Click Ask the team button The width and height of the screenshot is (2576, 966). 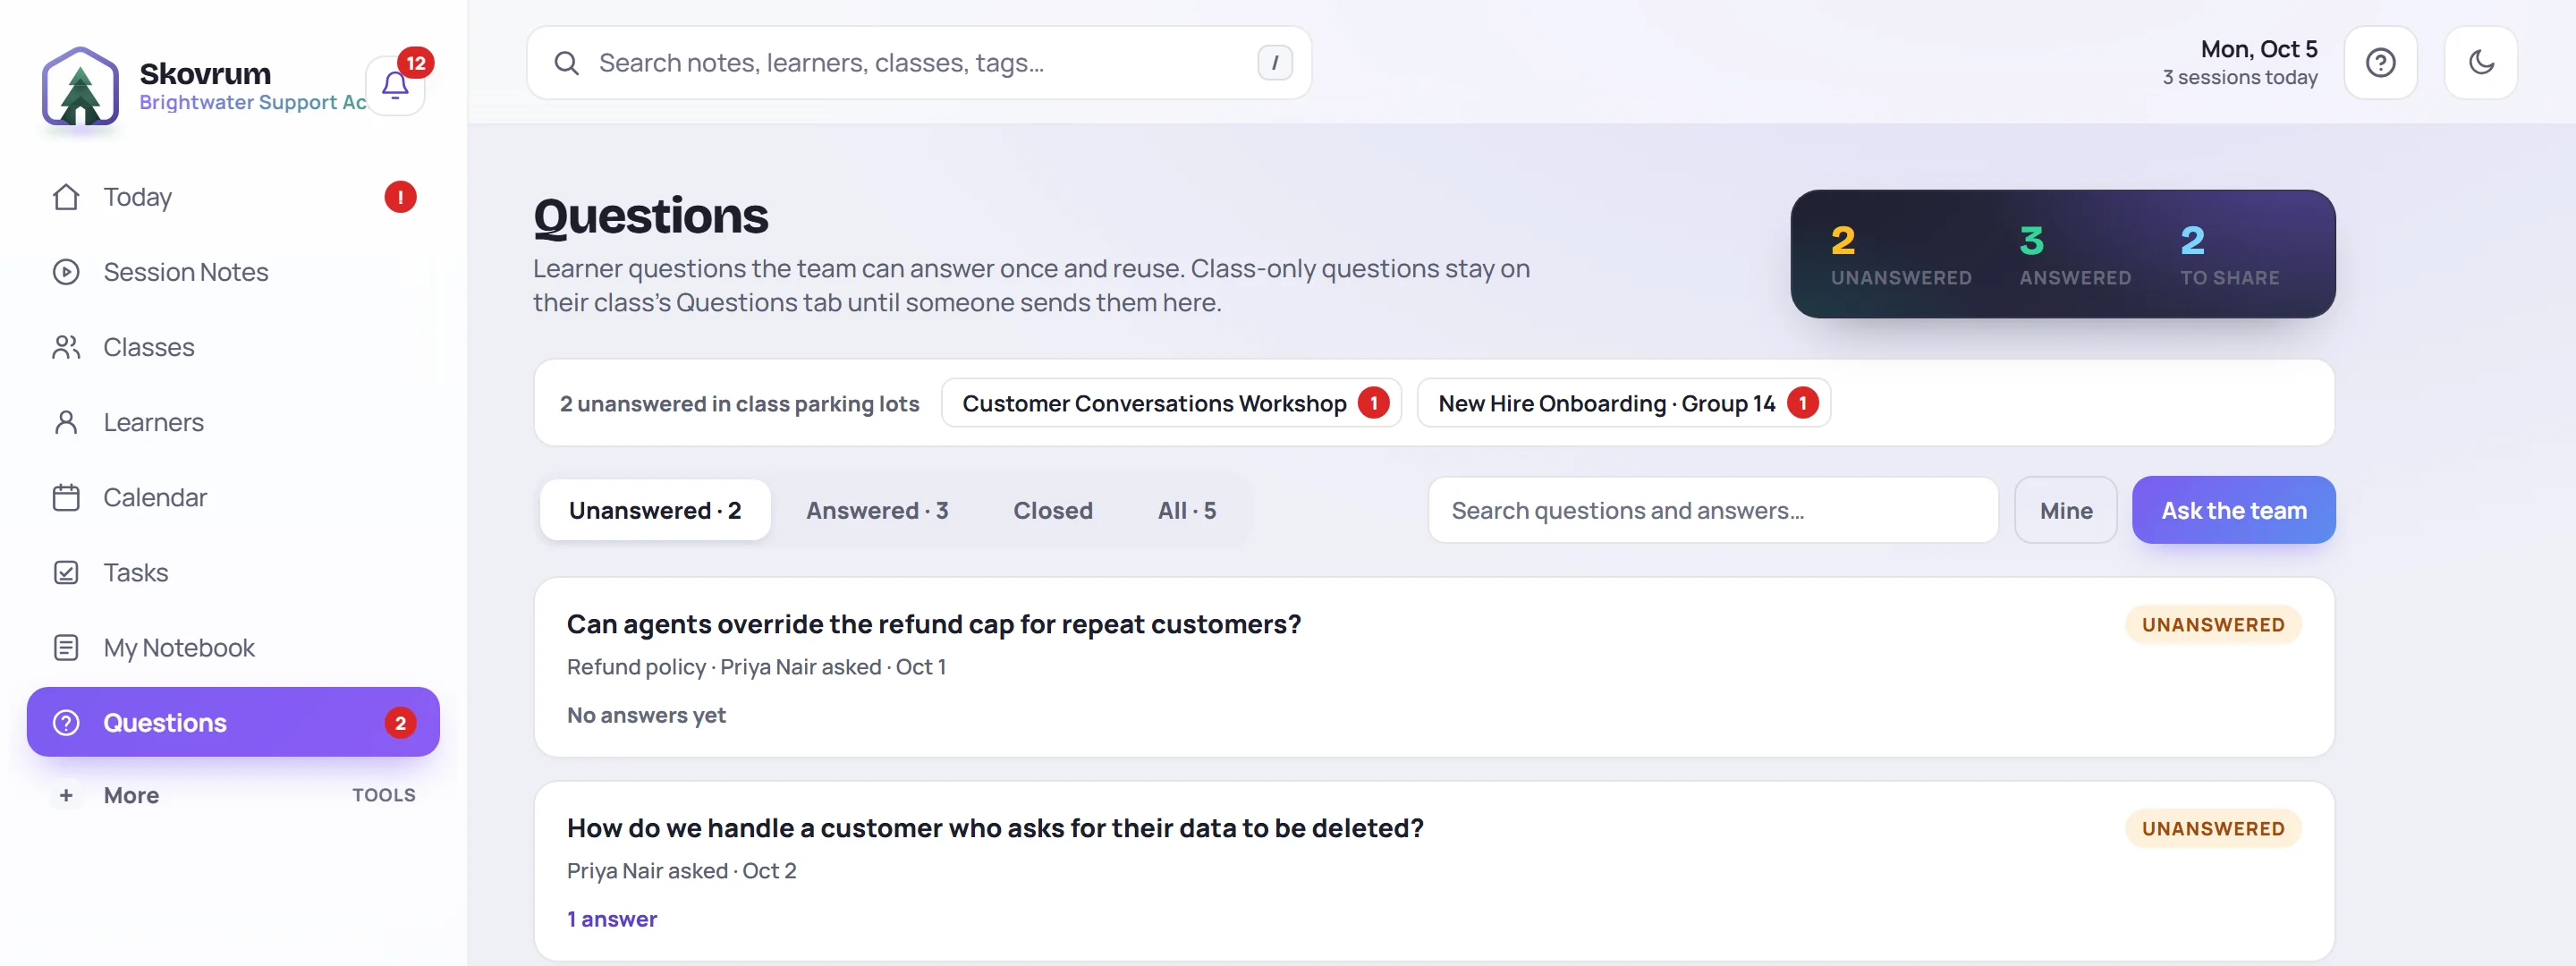2233,510
